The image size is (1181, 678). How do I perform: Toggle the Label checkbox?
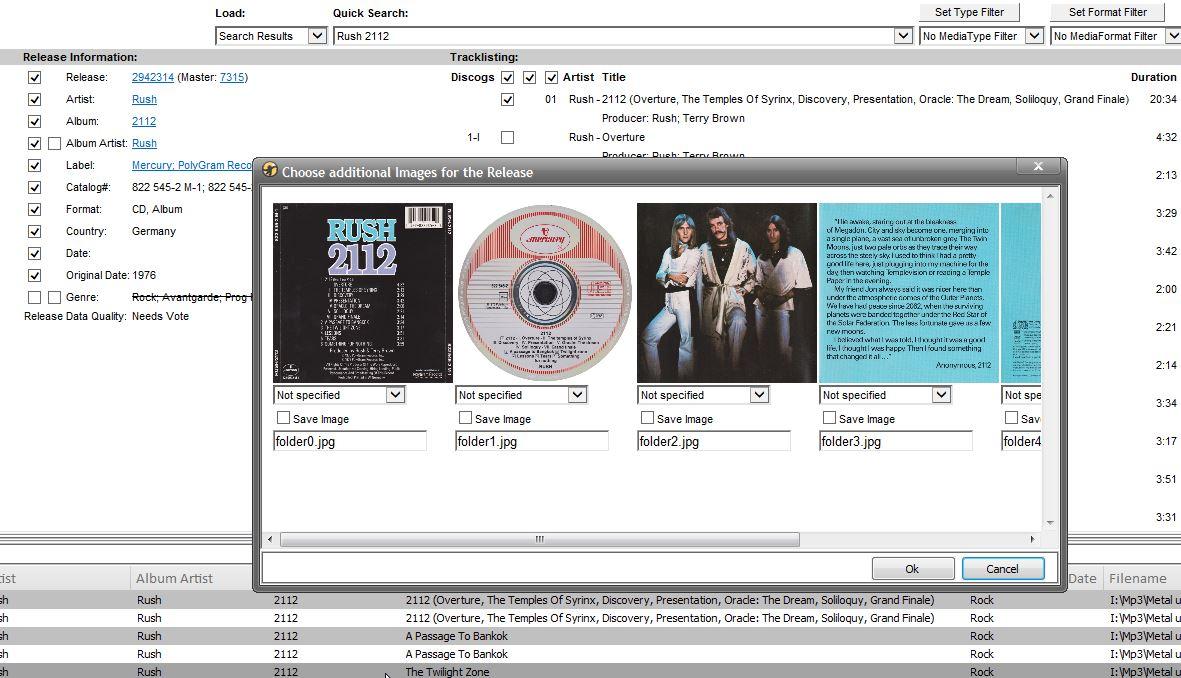(x=35, y=165)
